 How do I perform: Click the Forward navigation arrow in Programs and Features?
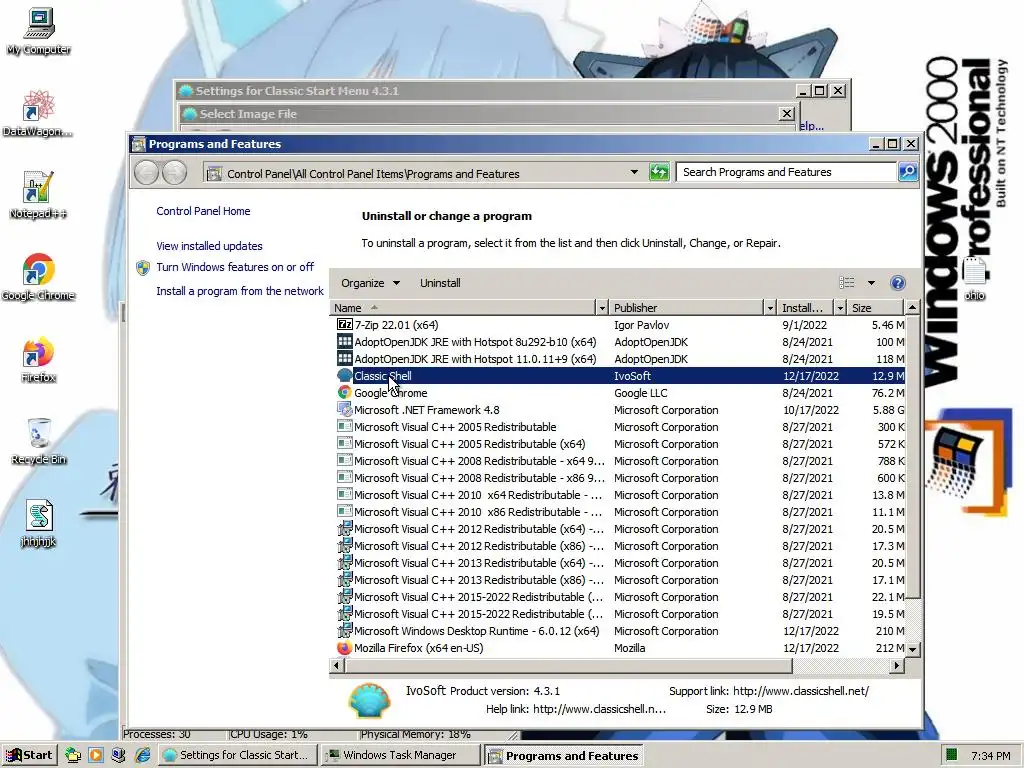click(x=174, y=173)
